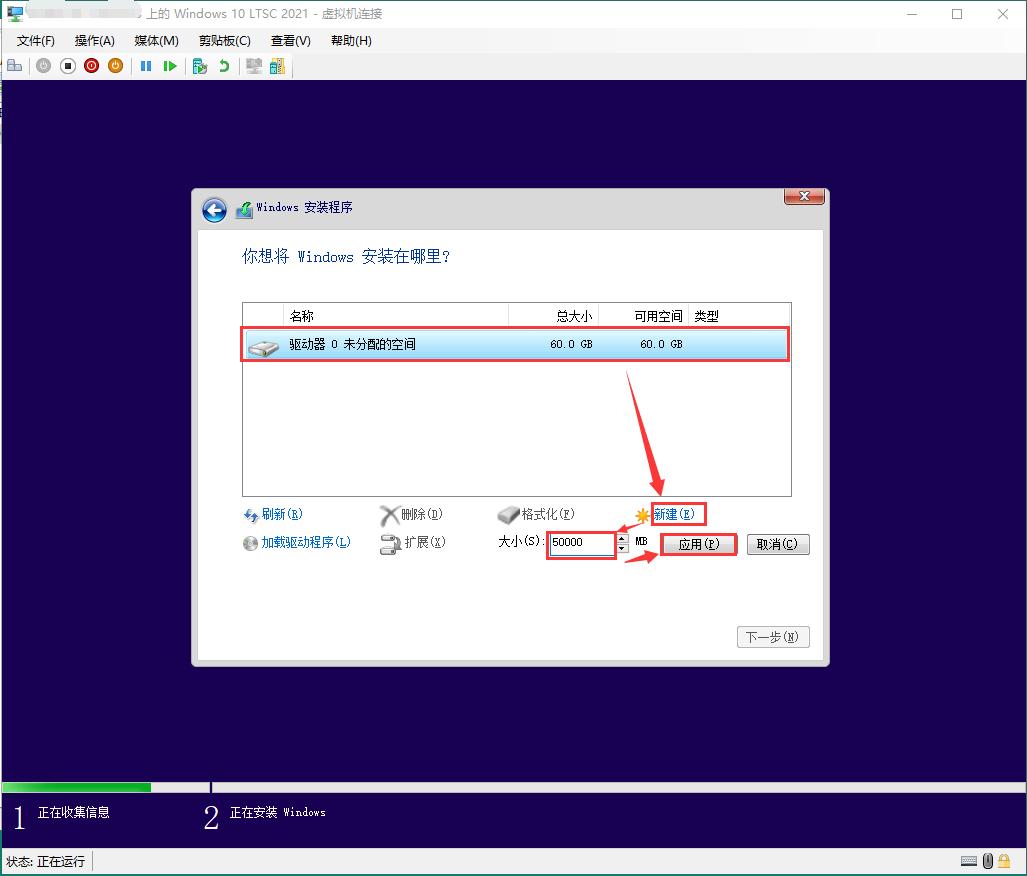
Task: Open the 媒体(M) menu
Action: tap(156, 41)
